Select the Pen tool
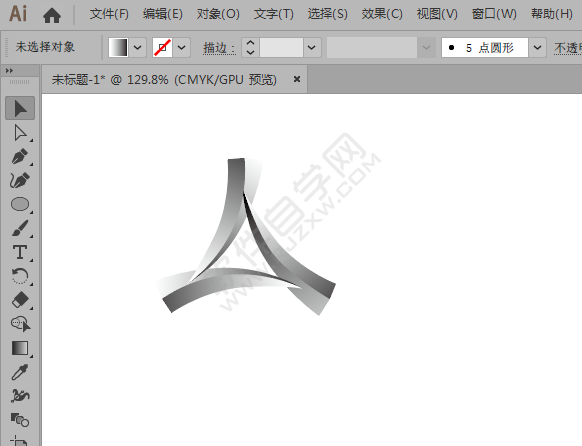 point(20,157)
